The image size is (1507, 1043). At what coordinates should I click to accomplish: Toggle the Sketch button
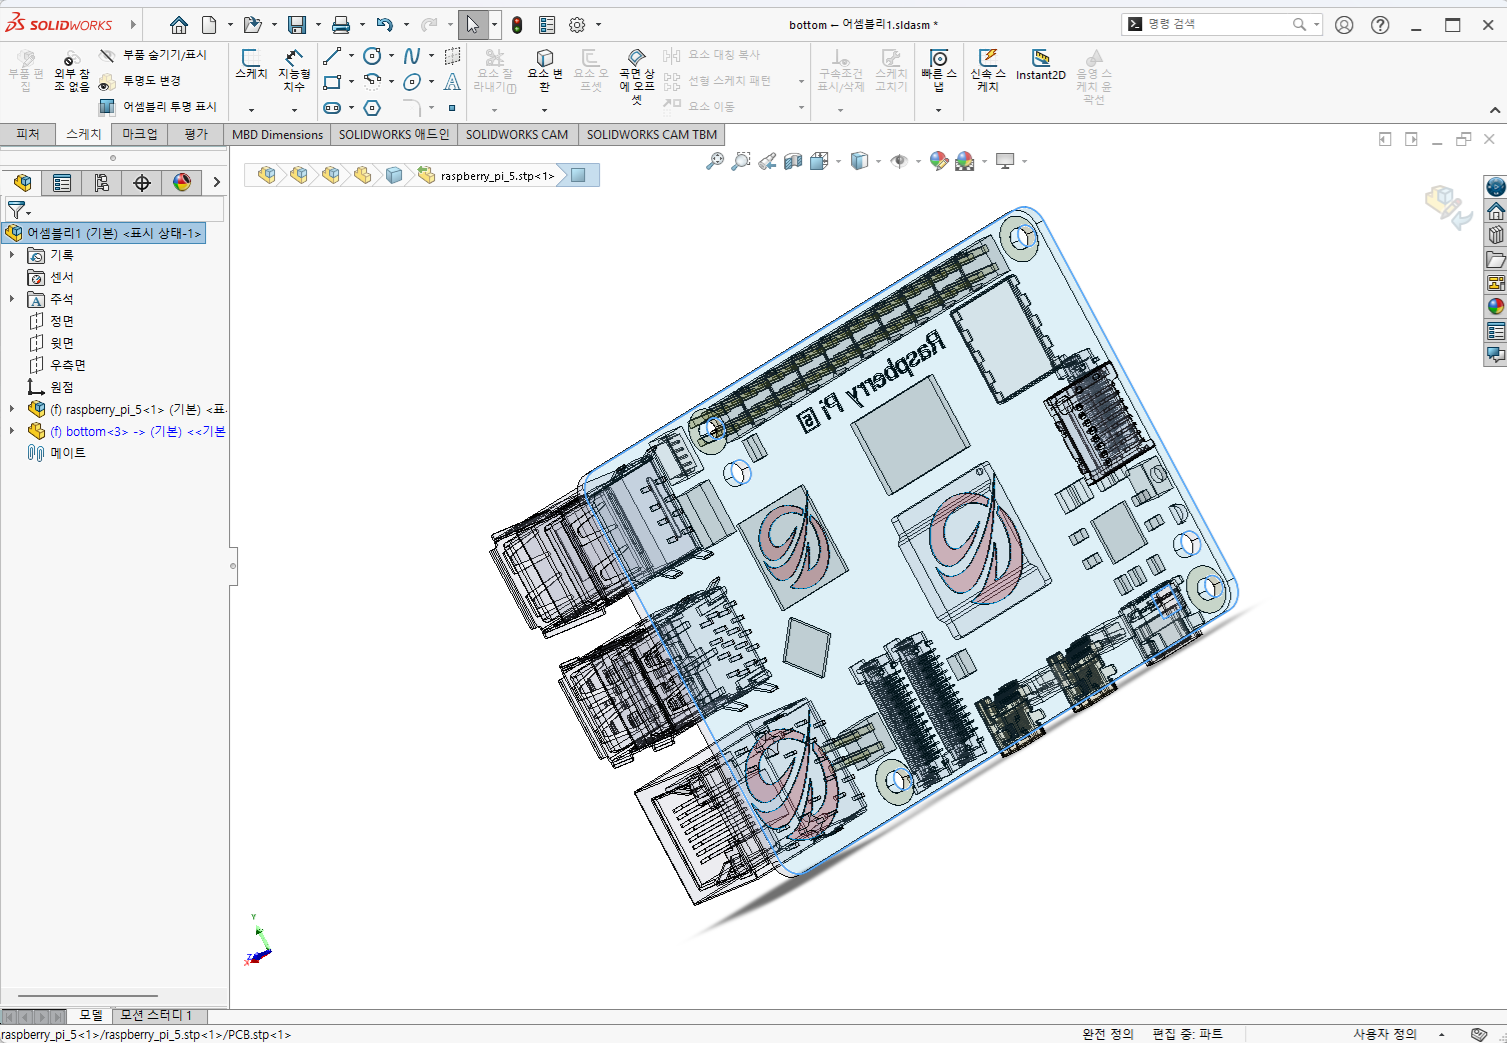251,65
